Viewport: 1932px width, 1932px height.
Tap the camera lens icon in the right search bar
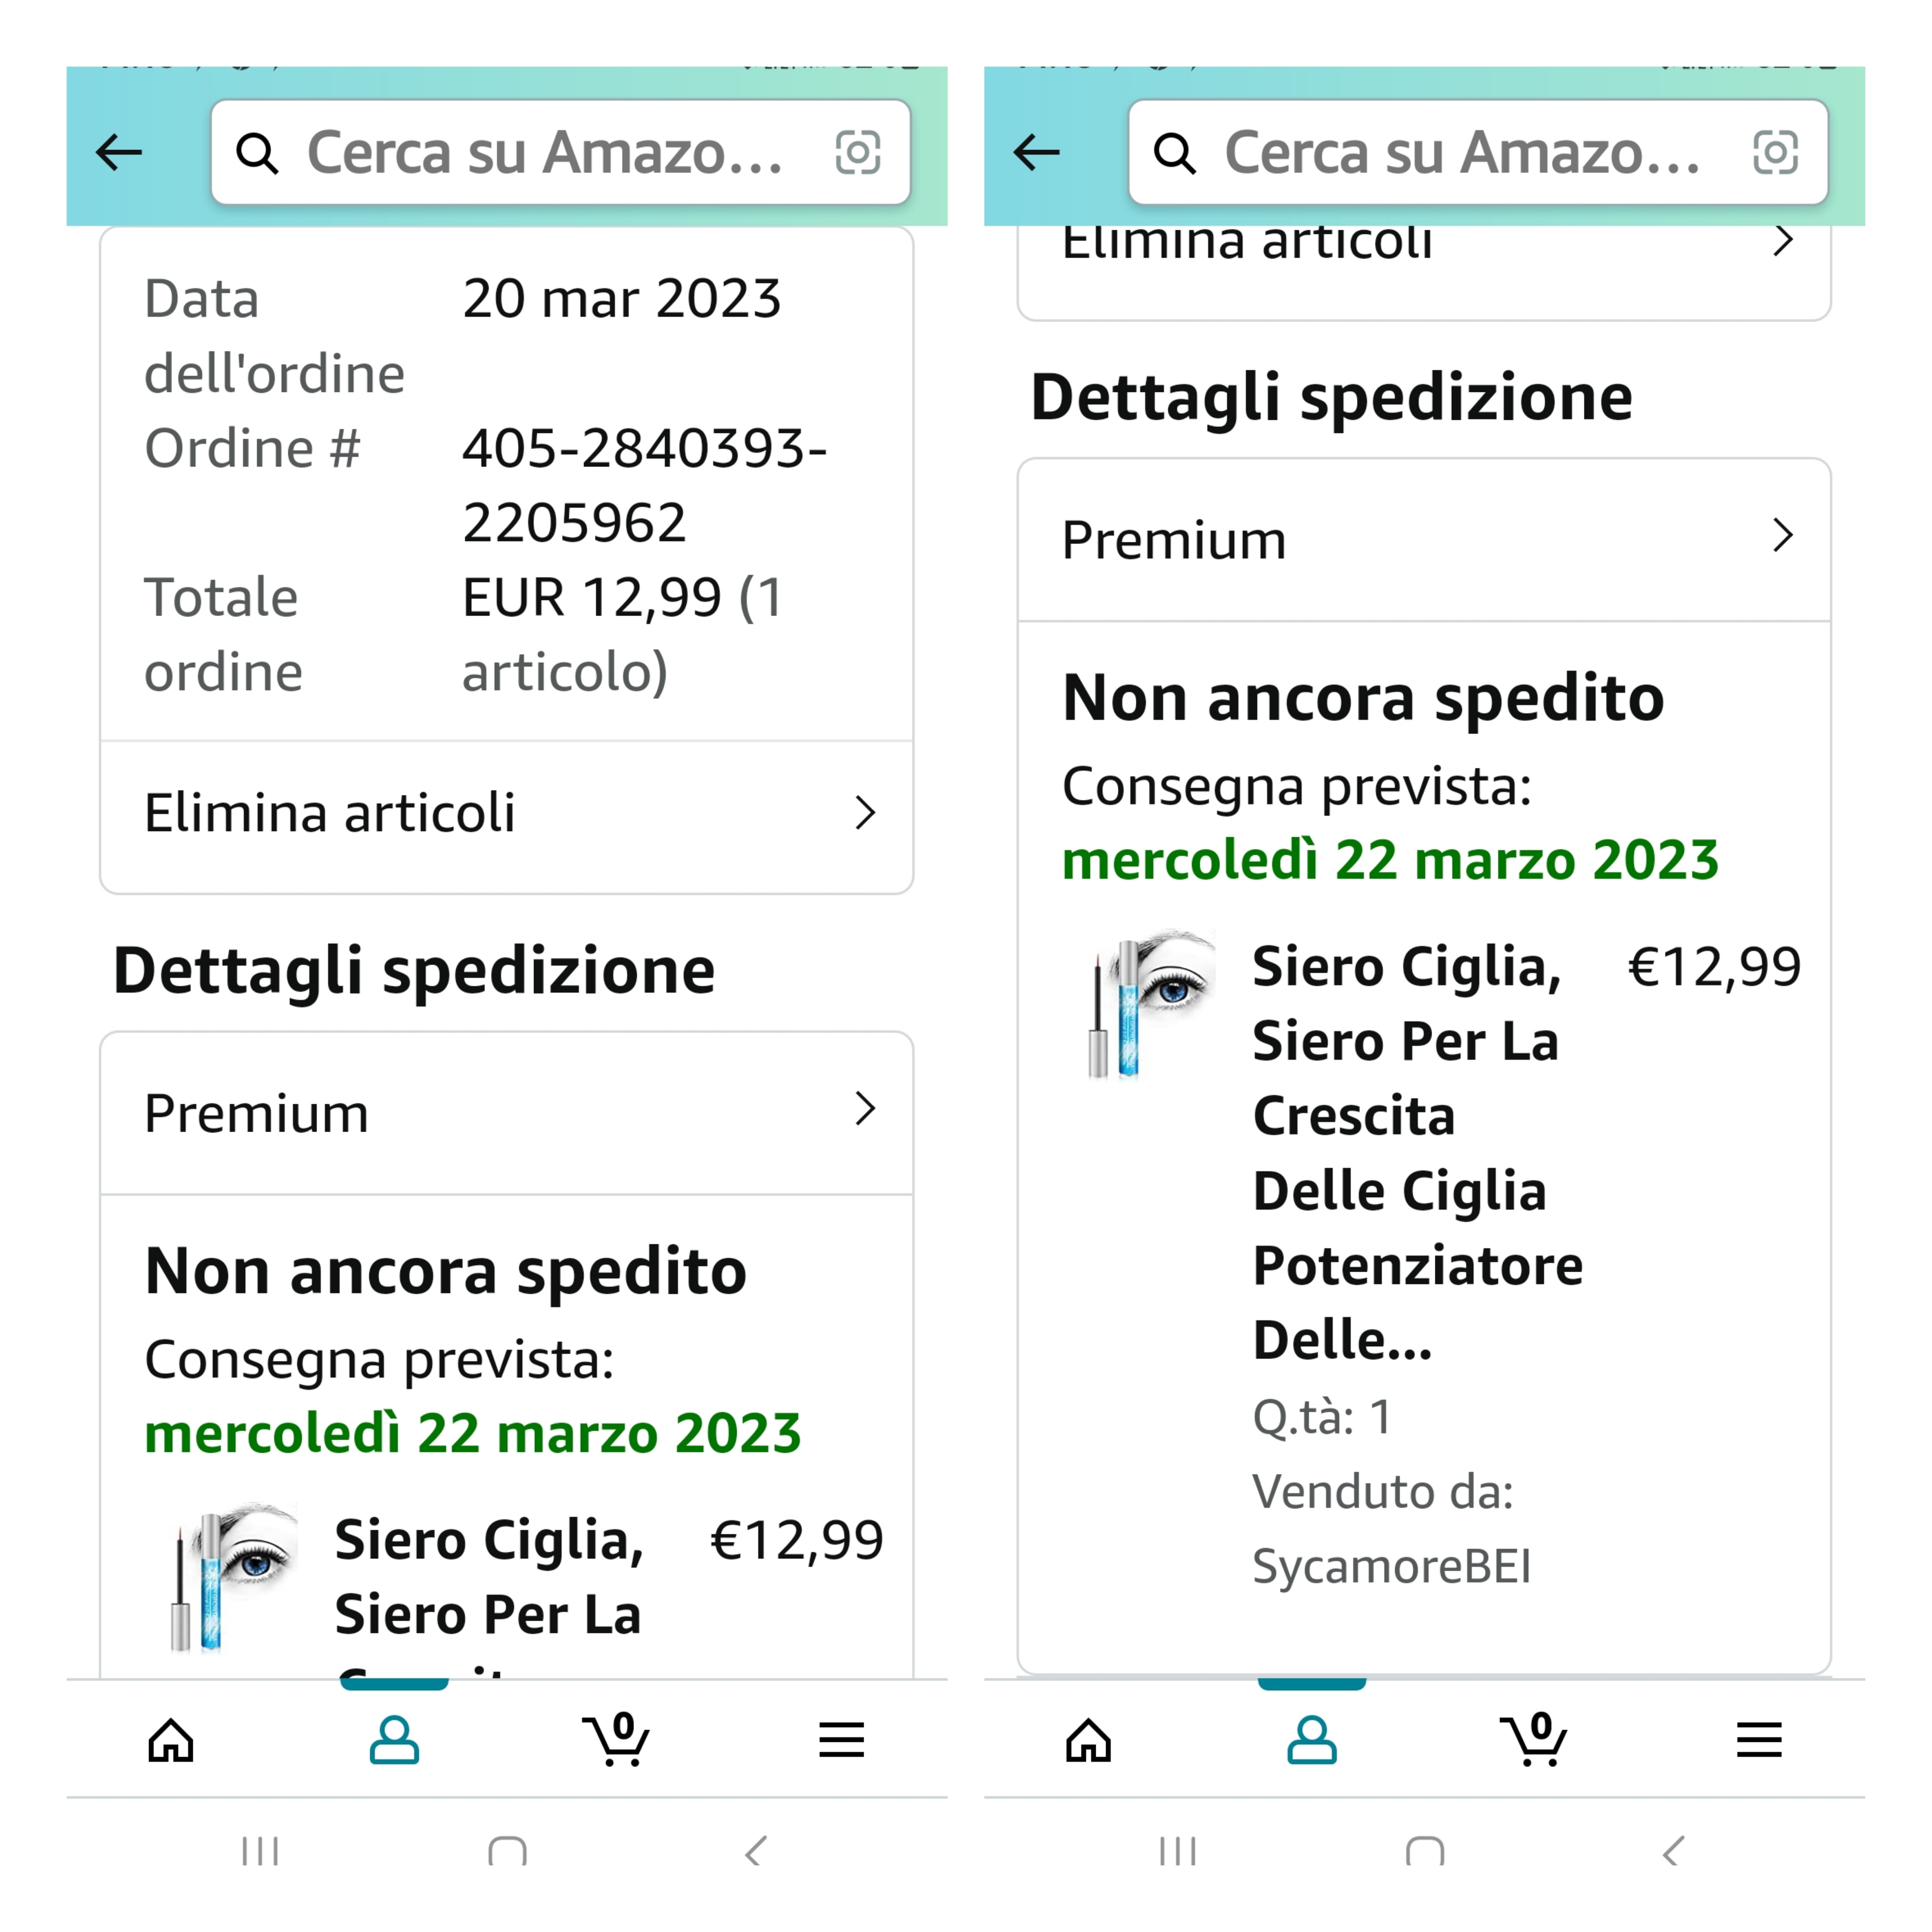pyautogui.click(x=1775, y=153)
